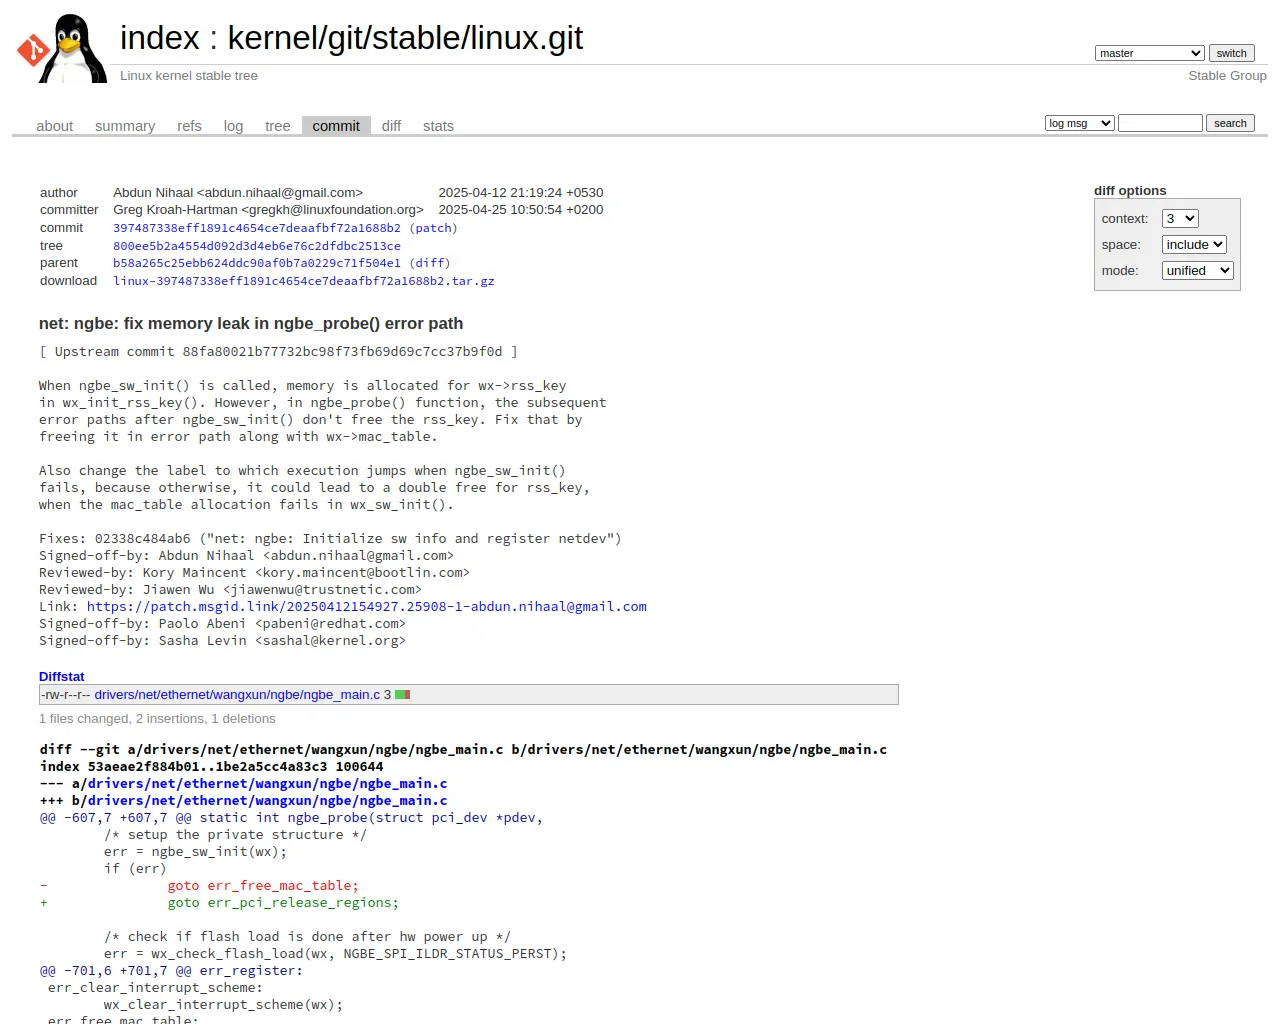This screenshot has height=1024, width=1280.
Task: Open the a/ ngbe_main.c file path link
Action: point(267,784)
